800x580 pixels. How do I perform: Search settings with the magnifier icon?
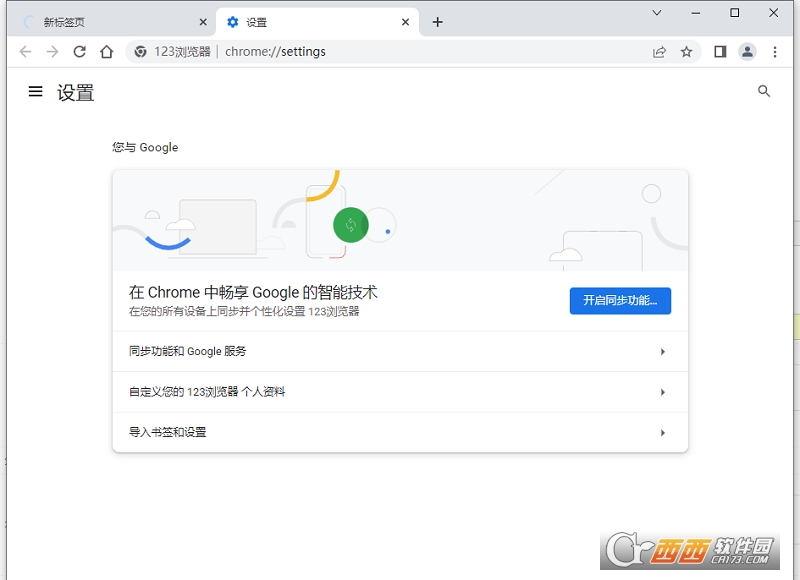tap(764, 91)
